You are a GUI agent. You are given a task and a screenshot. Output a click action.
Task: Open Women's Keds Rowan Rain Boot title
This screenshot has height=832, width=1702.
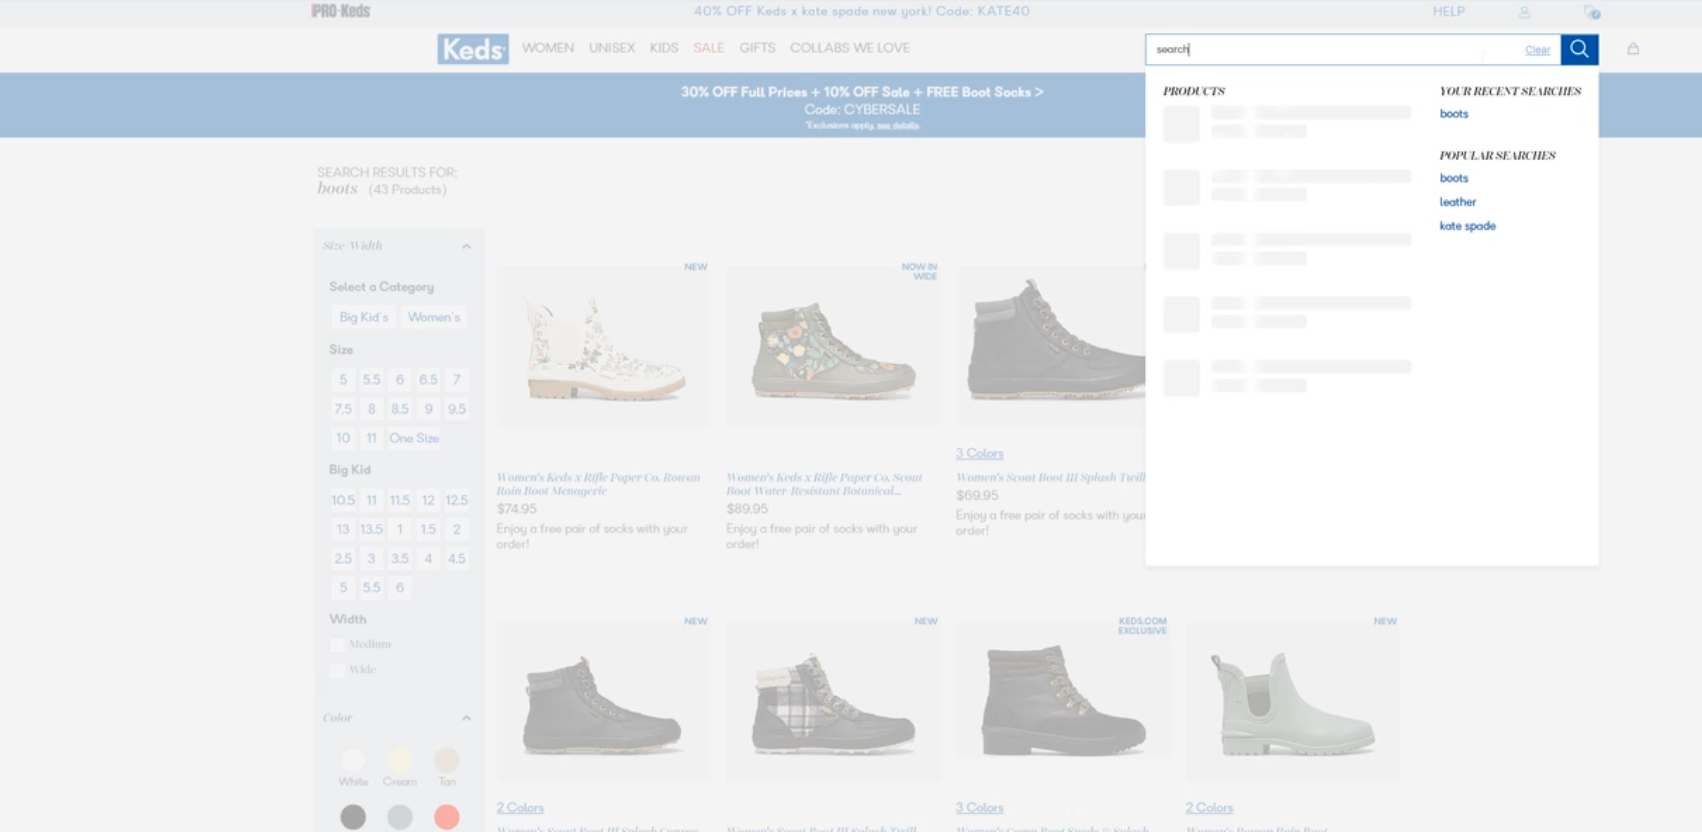click(598, 484)
